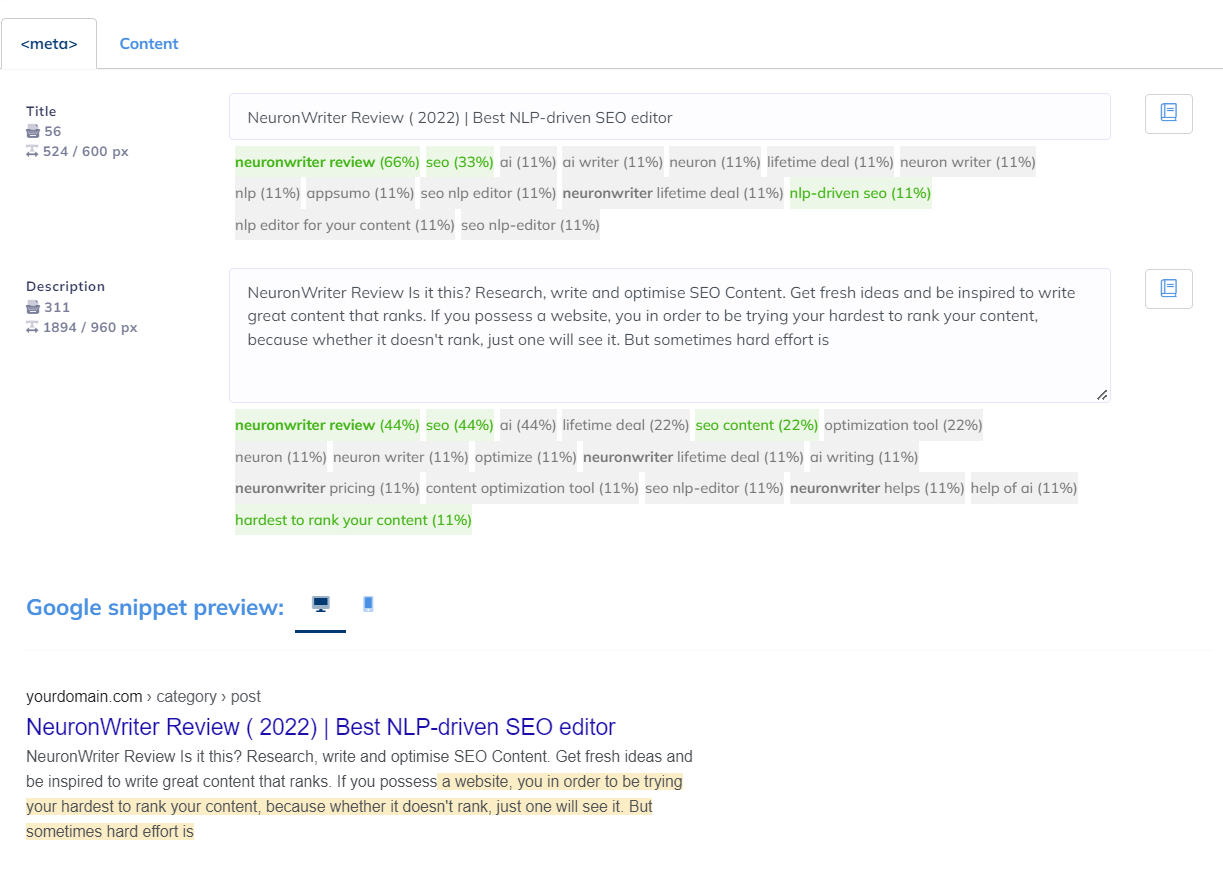Select 'content optimization tool (11%)' keyword
The height and width of the screenshot is (886, 1223).
(532, 488)
